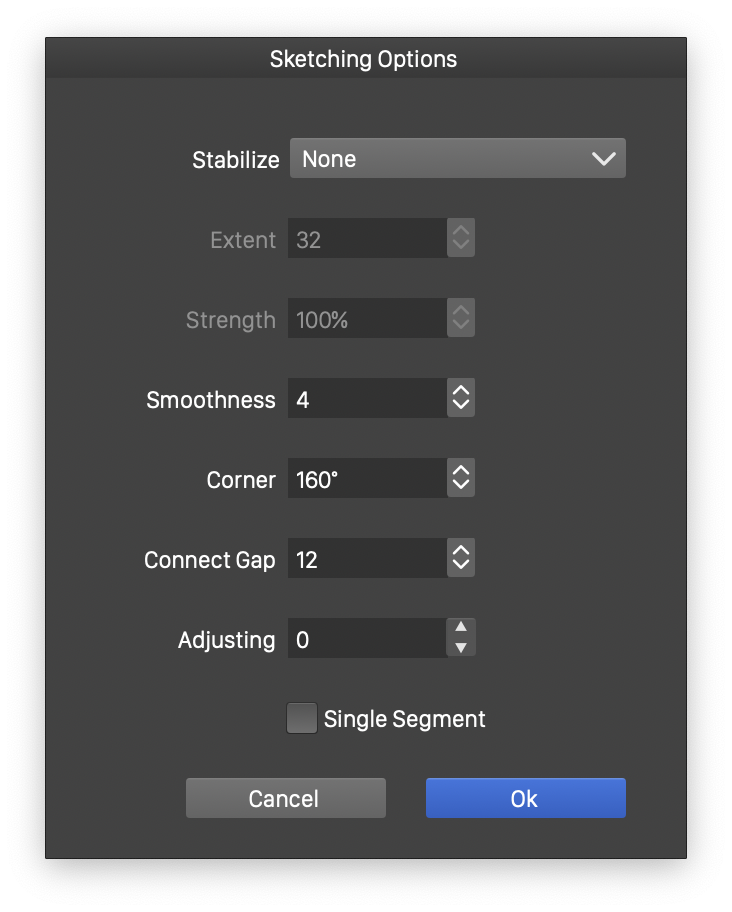Click the Strength percentage field
732x912 pixels.
coord(367,320)
